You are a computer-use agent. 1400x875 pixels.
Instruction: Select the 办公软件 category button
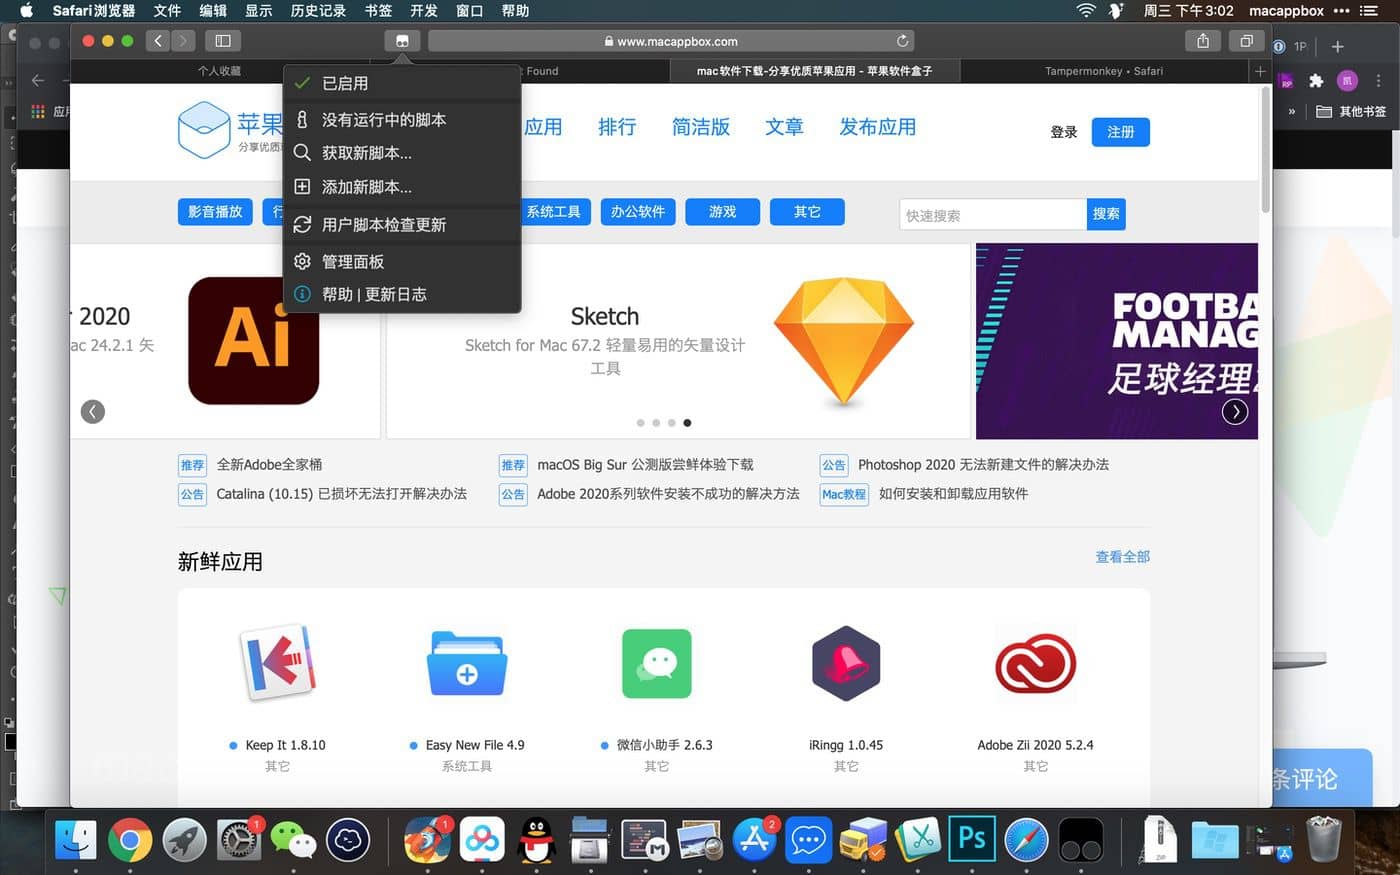tap(638, 212)
